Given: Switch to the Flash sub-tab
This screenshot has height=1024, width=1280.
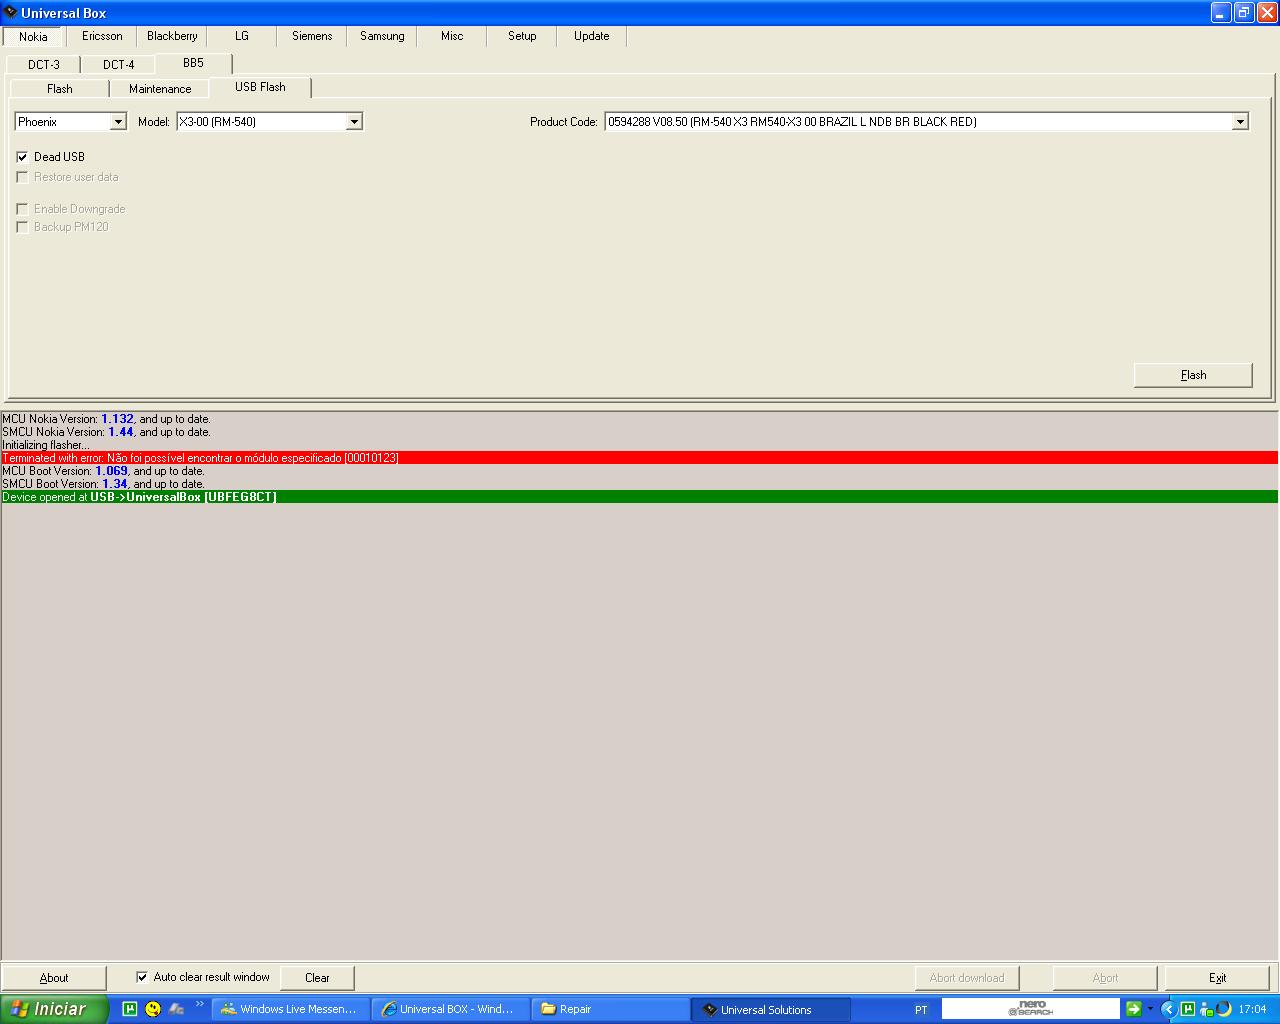Looking at the screenshot, I should [60, 89].
